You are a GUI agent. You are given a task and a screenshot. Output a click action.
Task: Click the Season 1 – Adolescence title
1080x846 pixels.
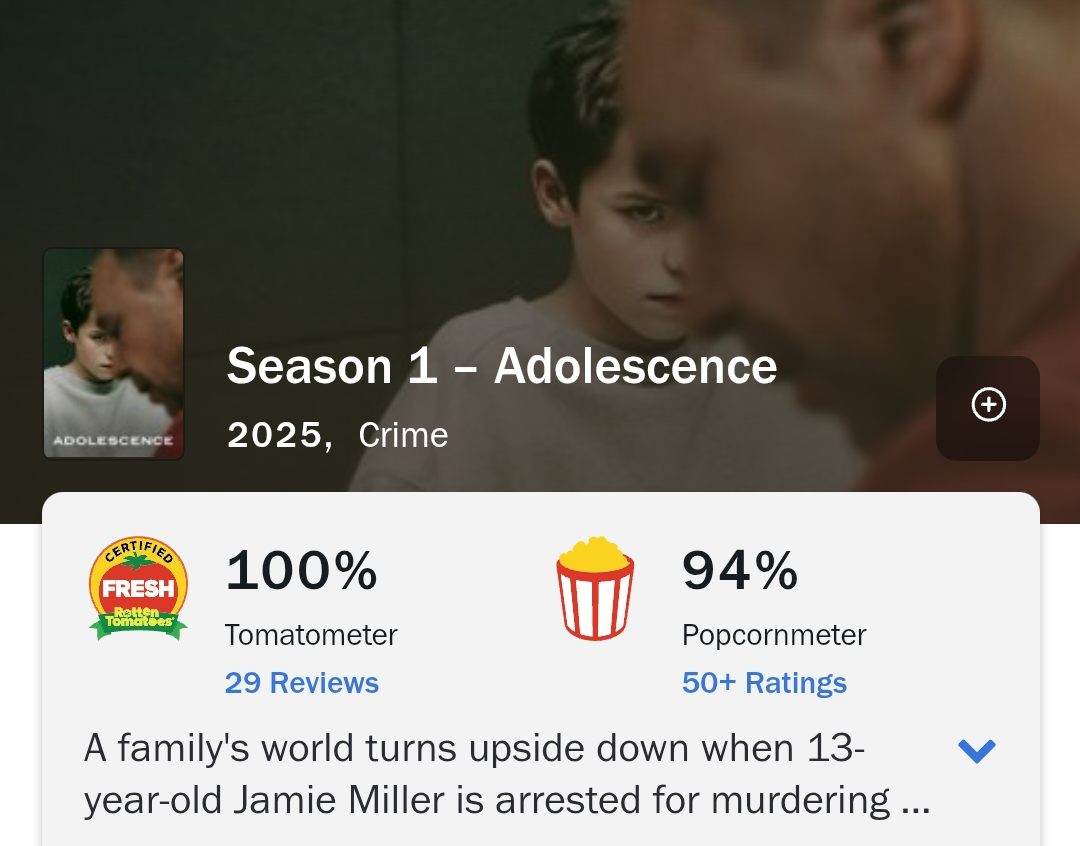click(x=501, y=366)
